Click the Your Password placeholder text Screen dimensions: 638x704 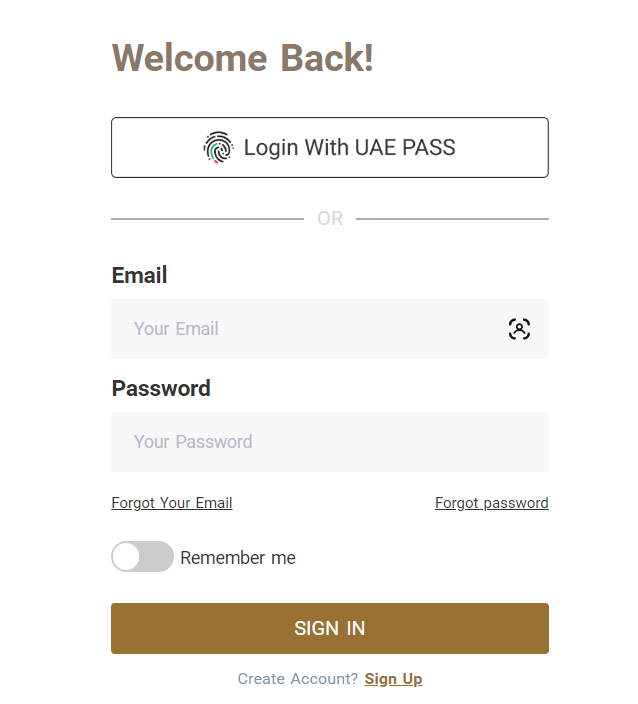coord(193,442)
